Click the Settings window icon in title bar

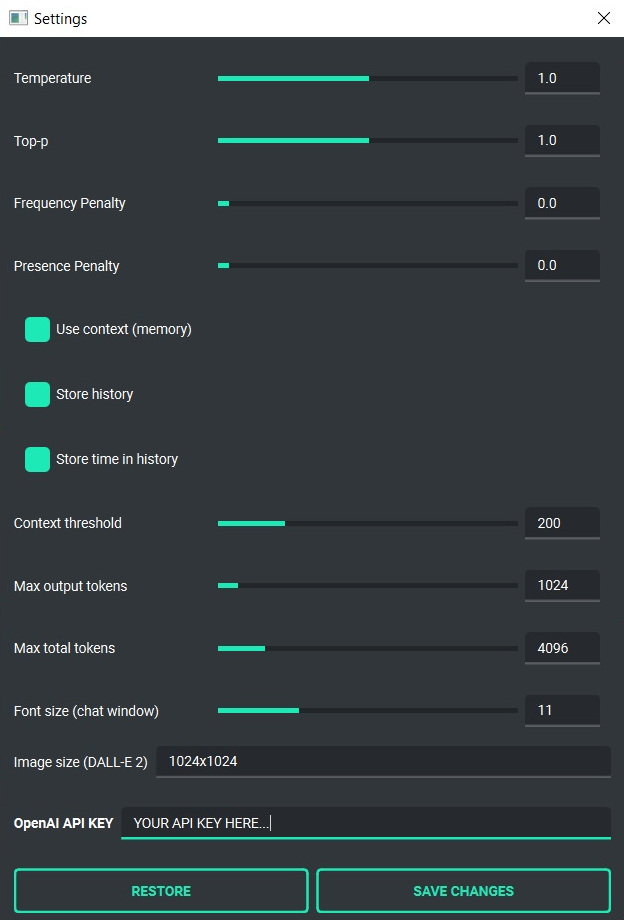pyautogui.click(x=18, y=18)
